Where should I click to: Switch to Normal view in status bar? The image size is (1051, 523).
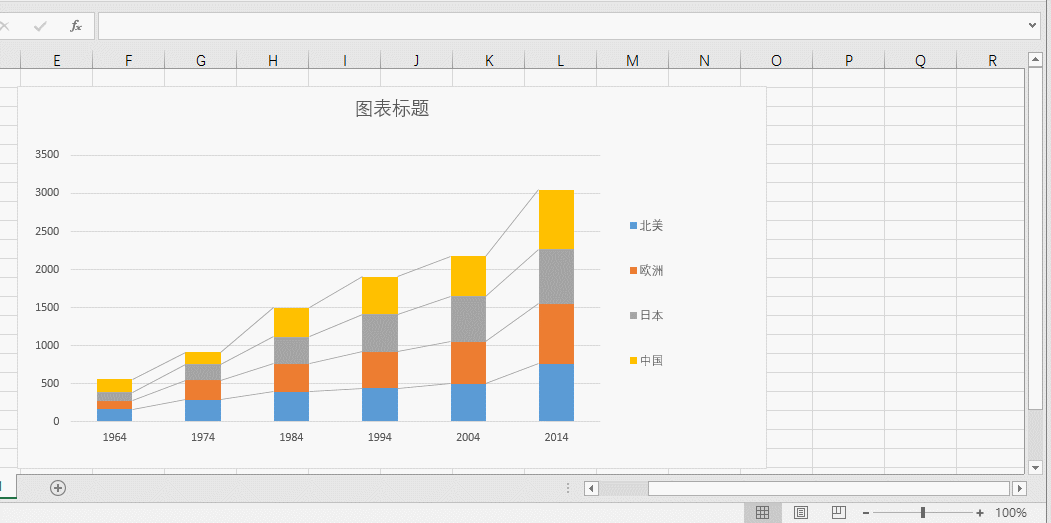pyautogui.click(x=762, y=512)
